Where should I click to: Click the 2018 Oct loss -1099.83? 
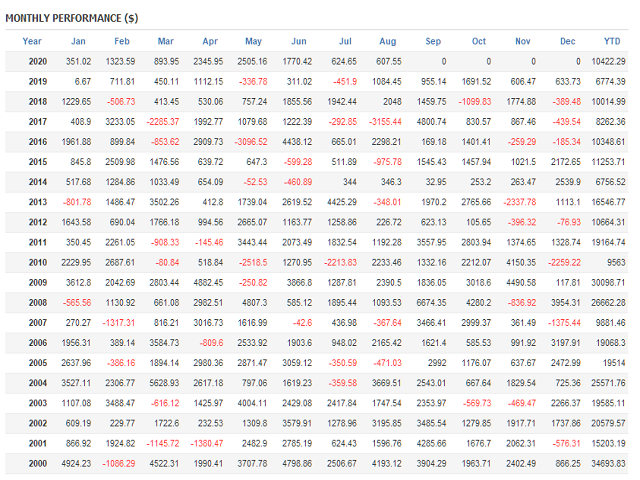(475, 102)
